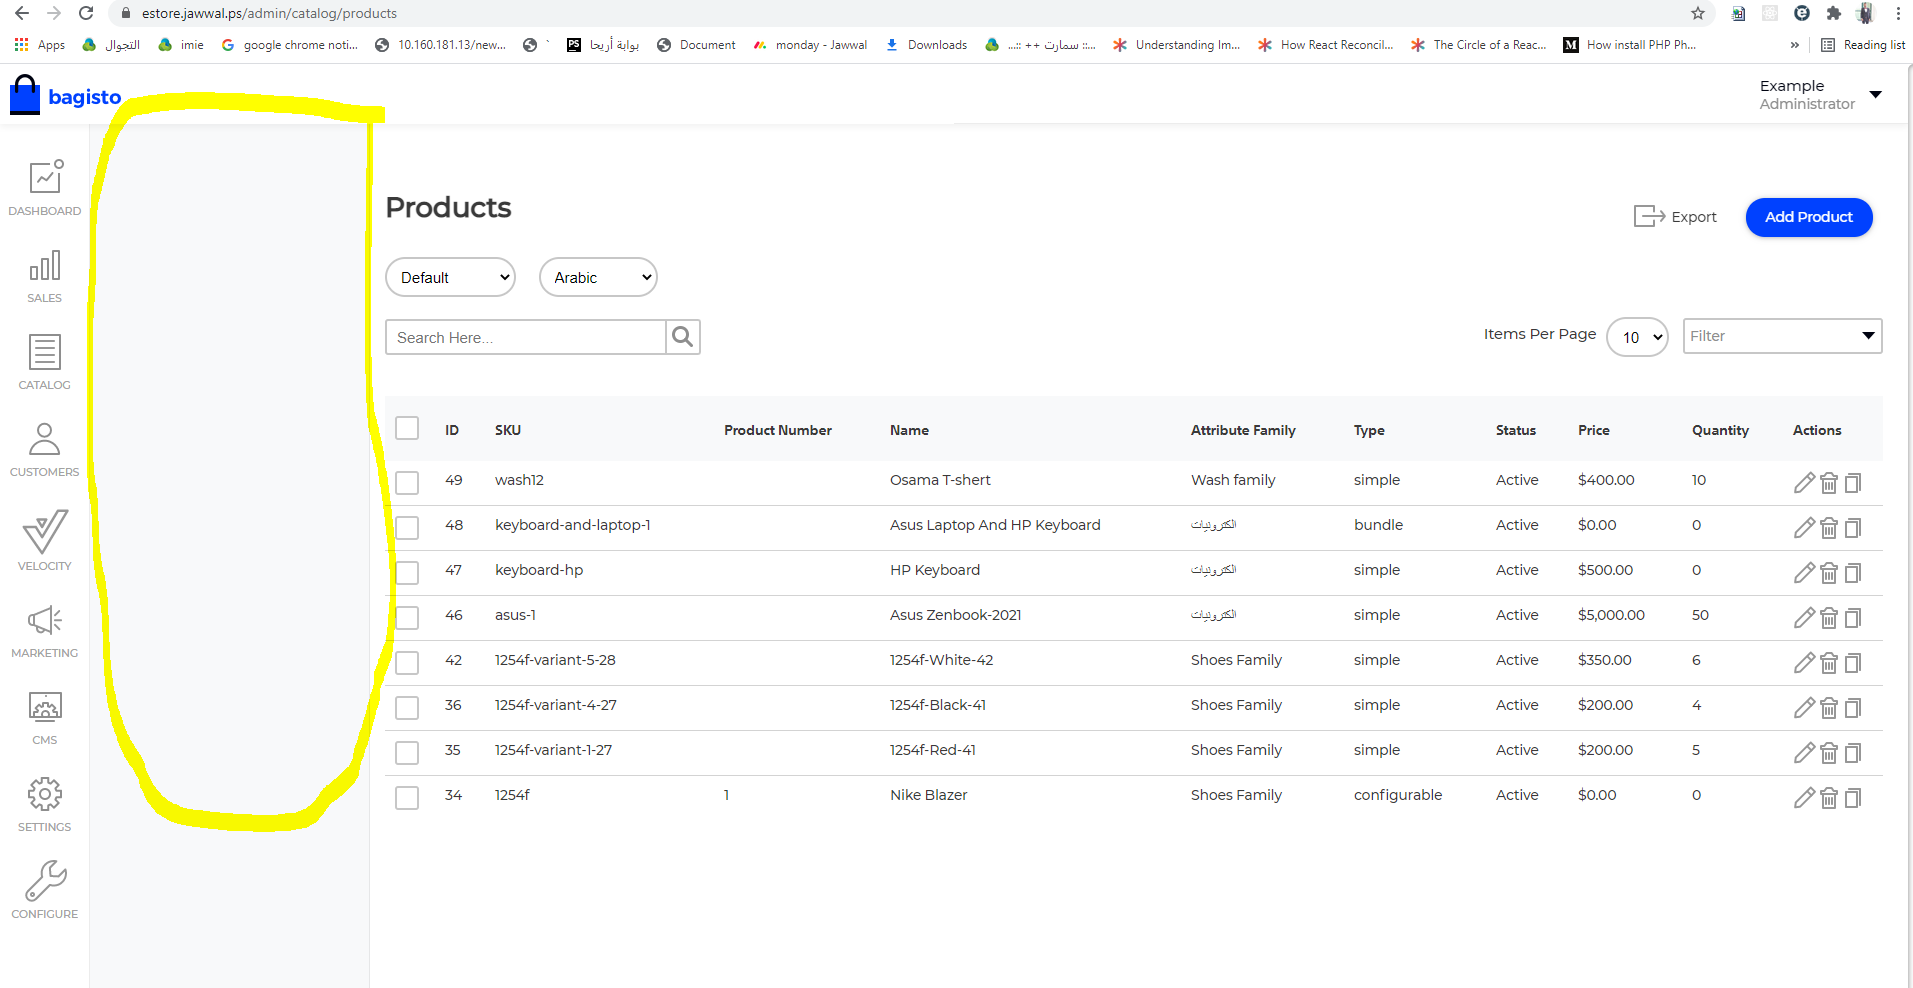Edit product wash12 with pencil icon

pos(1804,483)
